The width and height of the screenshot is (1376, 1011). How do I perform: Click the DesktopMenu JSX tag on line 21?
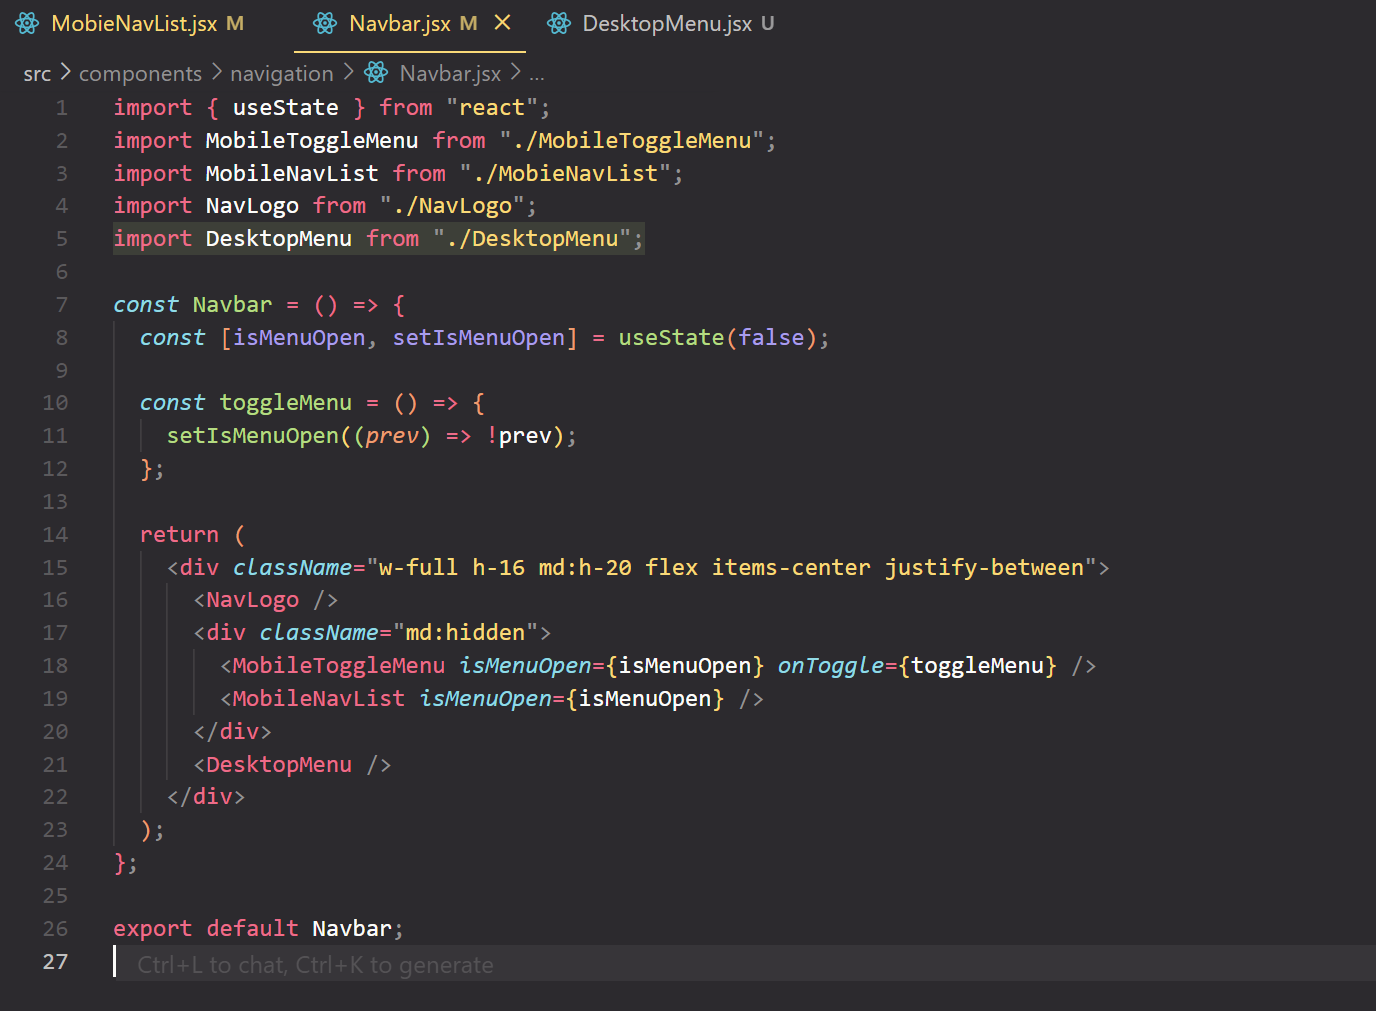click(279, 765)
